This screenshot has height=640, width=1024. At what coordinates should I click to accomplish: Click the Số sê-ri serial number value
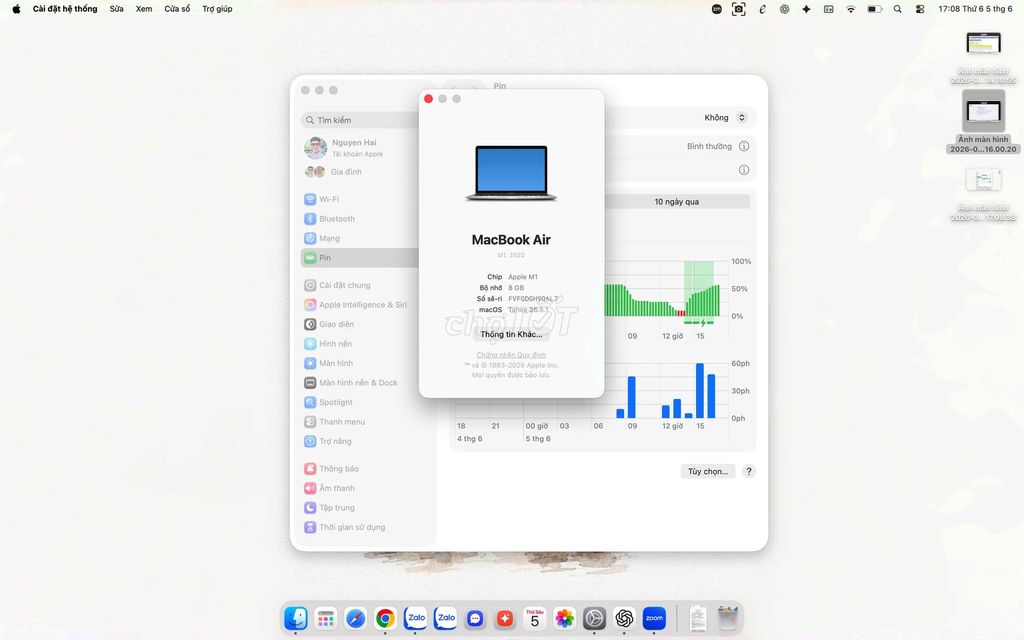533,299
